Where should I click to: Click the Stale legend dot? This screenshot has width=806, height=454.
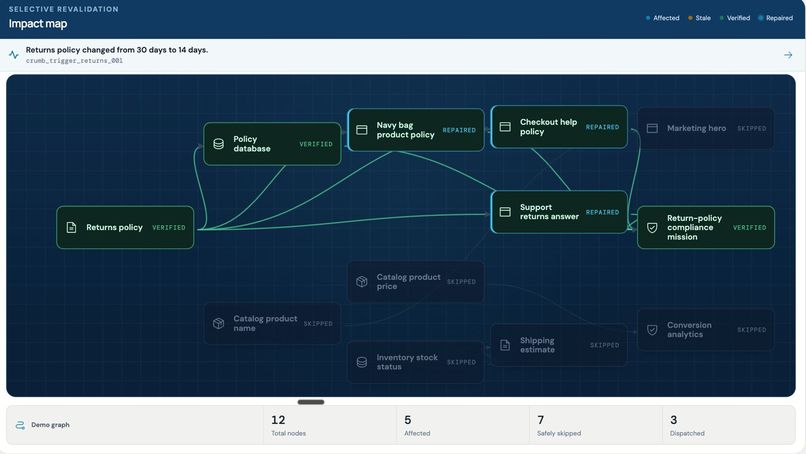[x=690, y=18]
